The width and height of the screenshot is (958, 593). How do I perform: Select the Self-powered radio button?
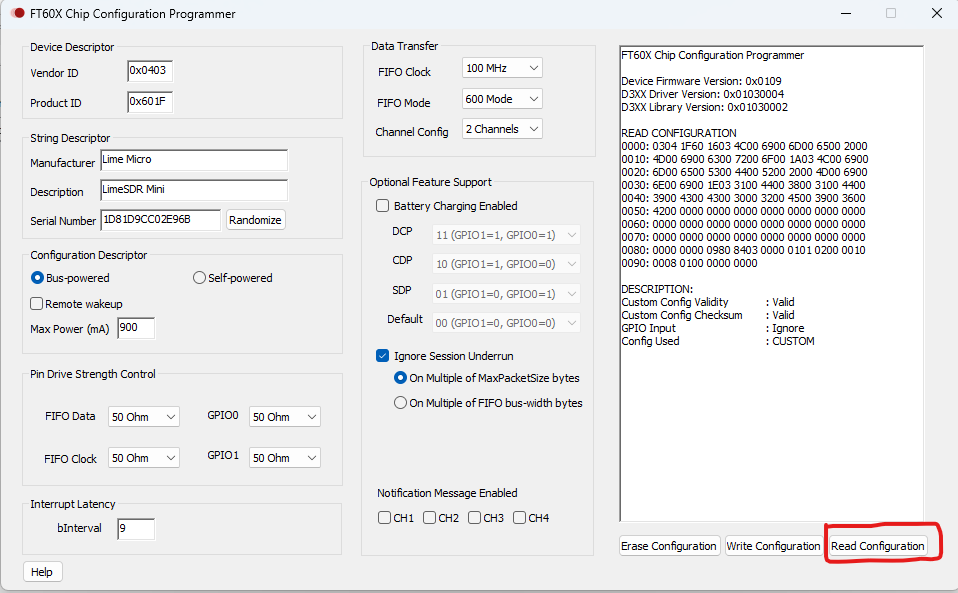pyautogui.click(x=200, y=278)
